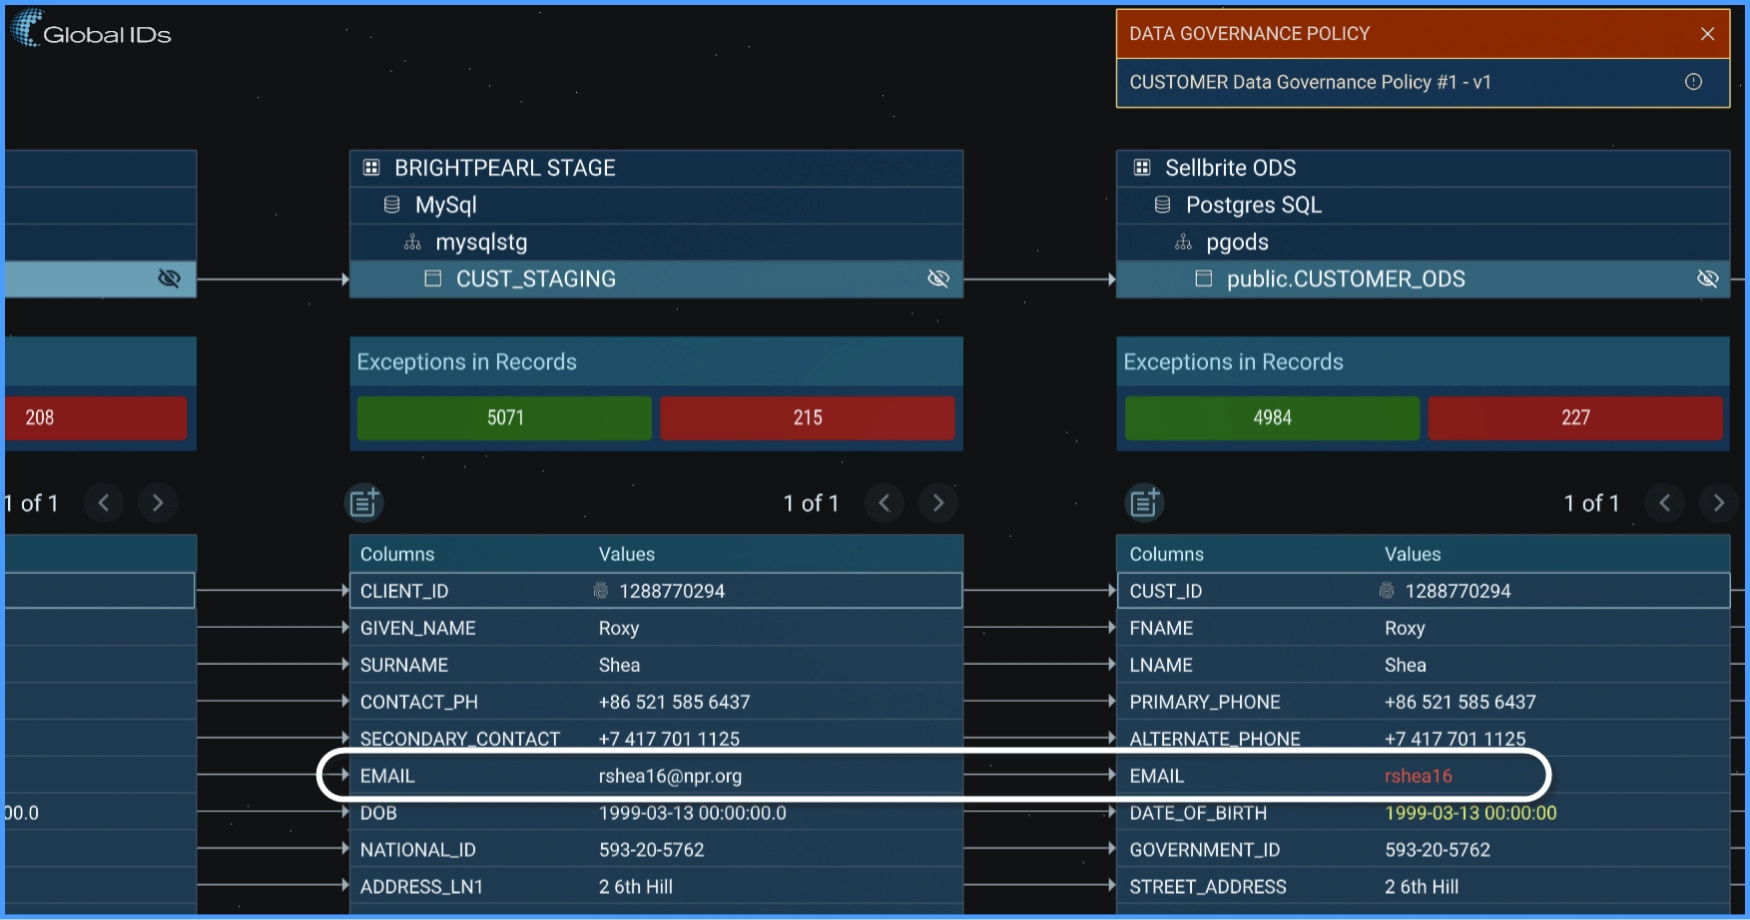Select the CUST_ID row
Image resolution: width=1750 pixels, height=920 pixels.
(1423, 591)
